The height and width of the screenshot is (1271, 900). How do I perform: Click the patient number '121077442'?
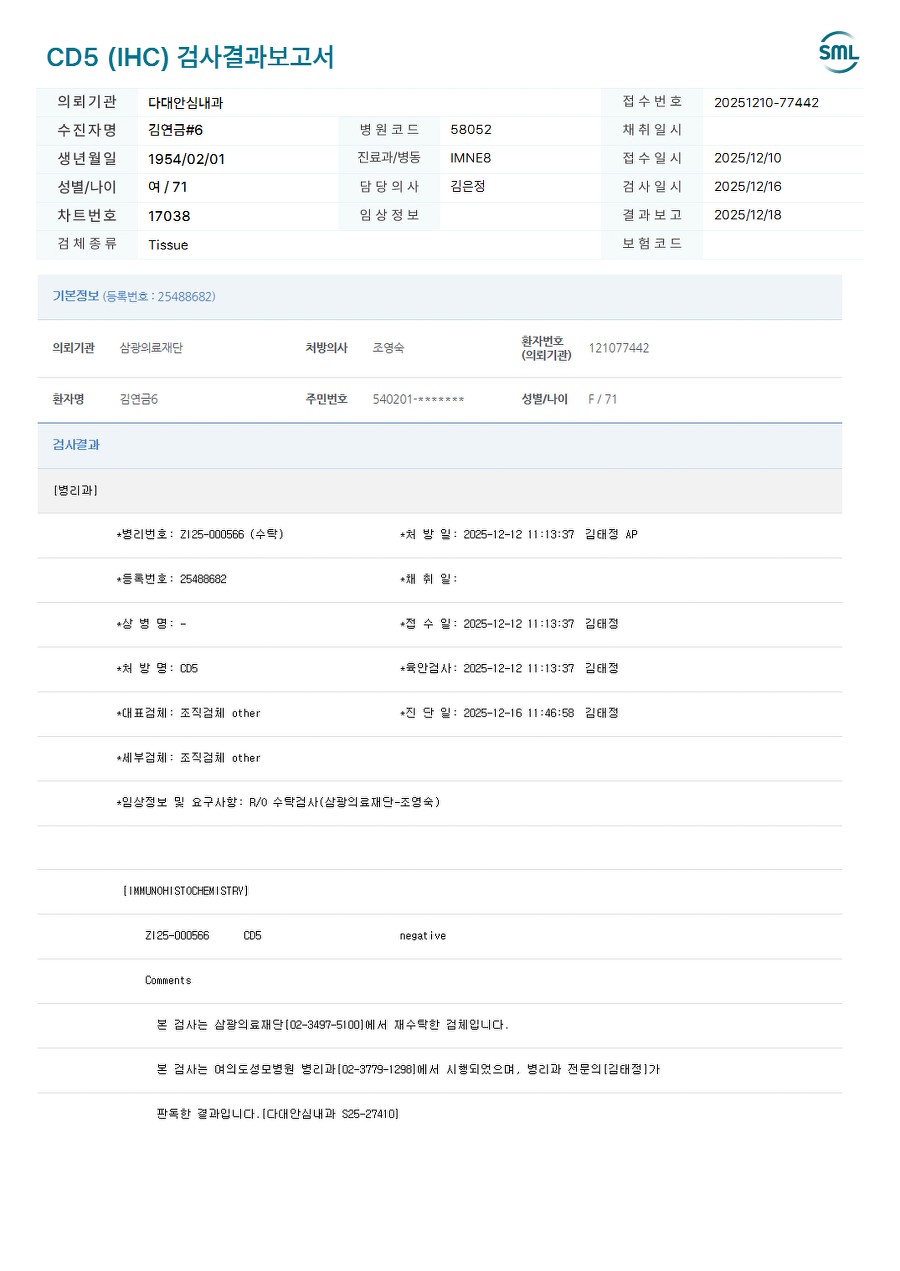618,348
